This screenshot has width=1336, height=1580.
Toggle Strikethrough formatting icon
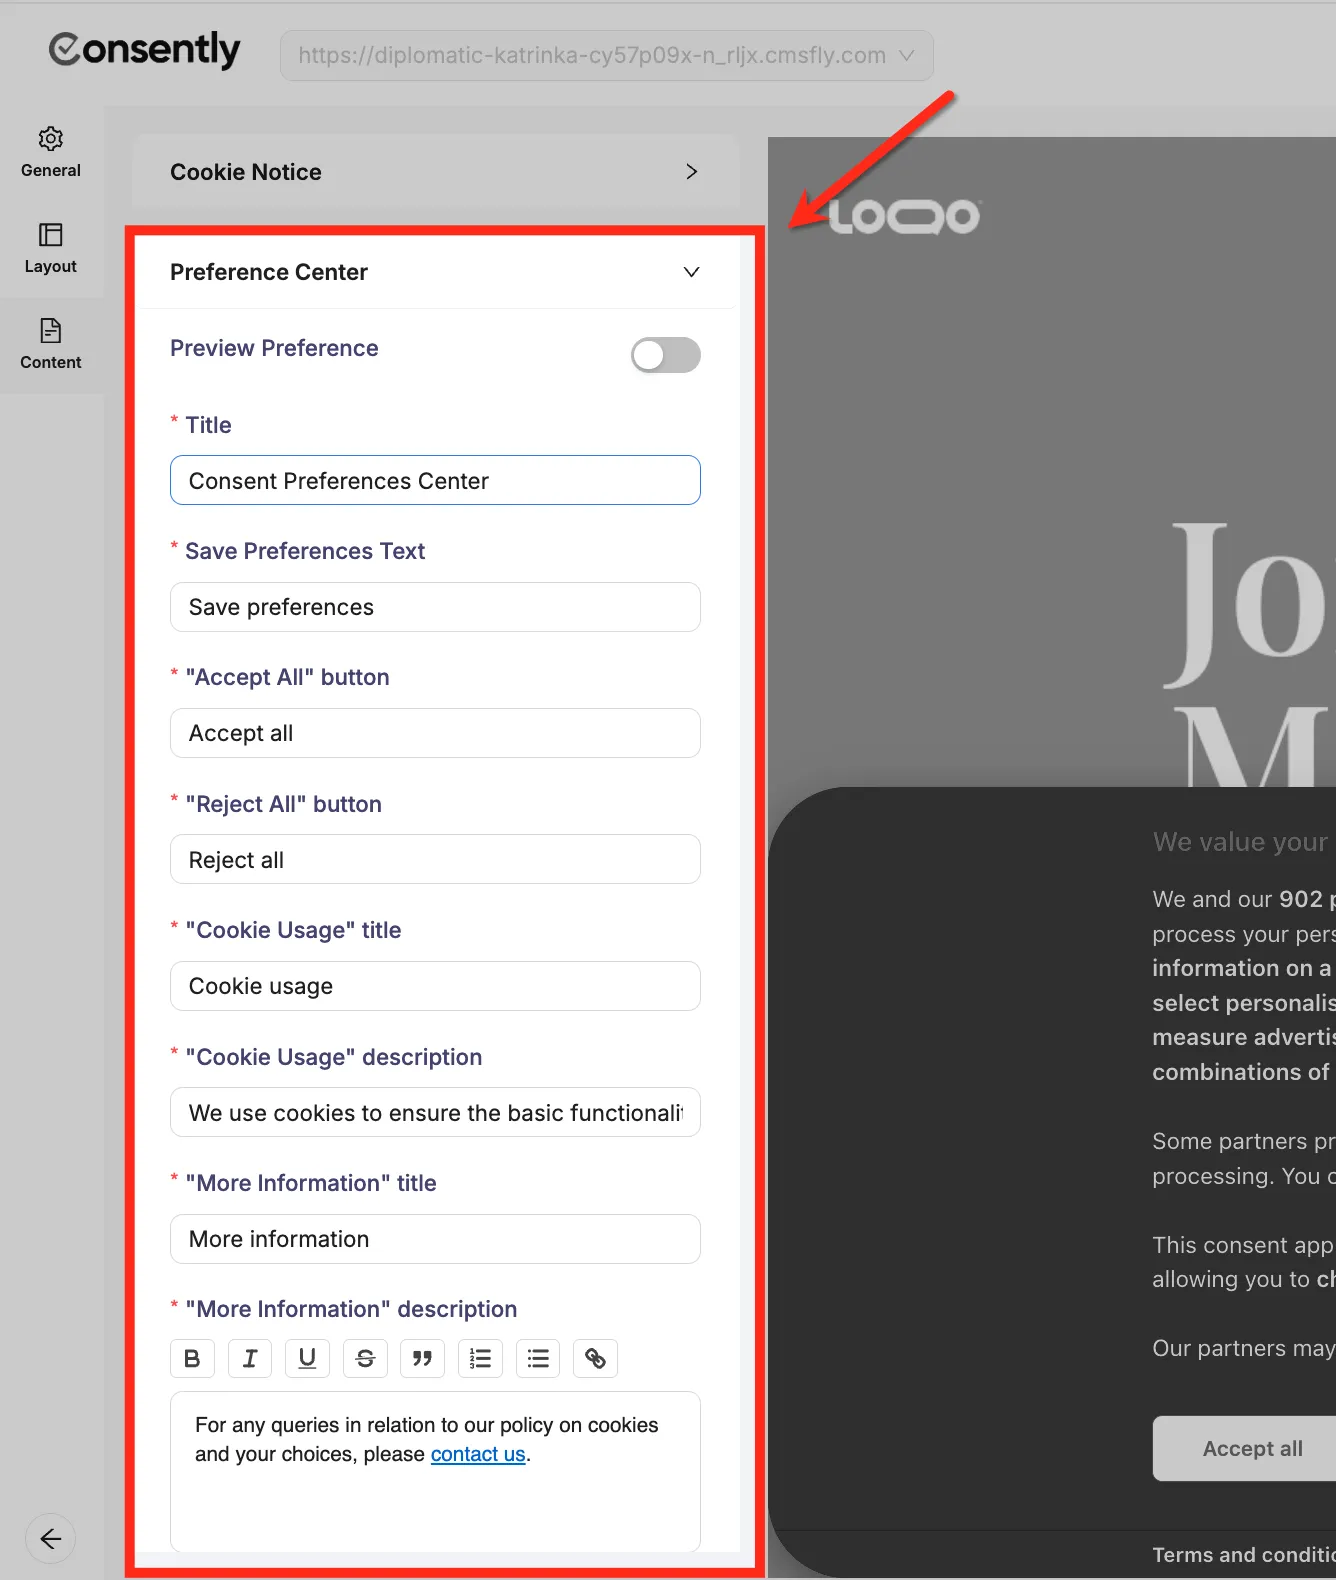coord(365,1358)
